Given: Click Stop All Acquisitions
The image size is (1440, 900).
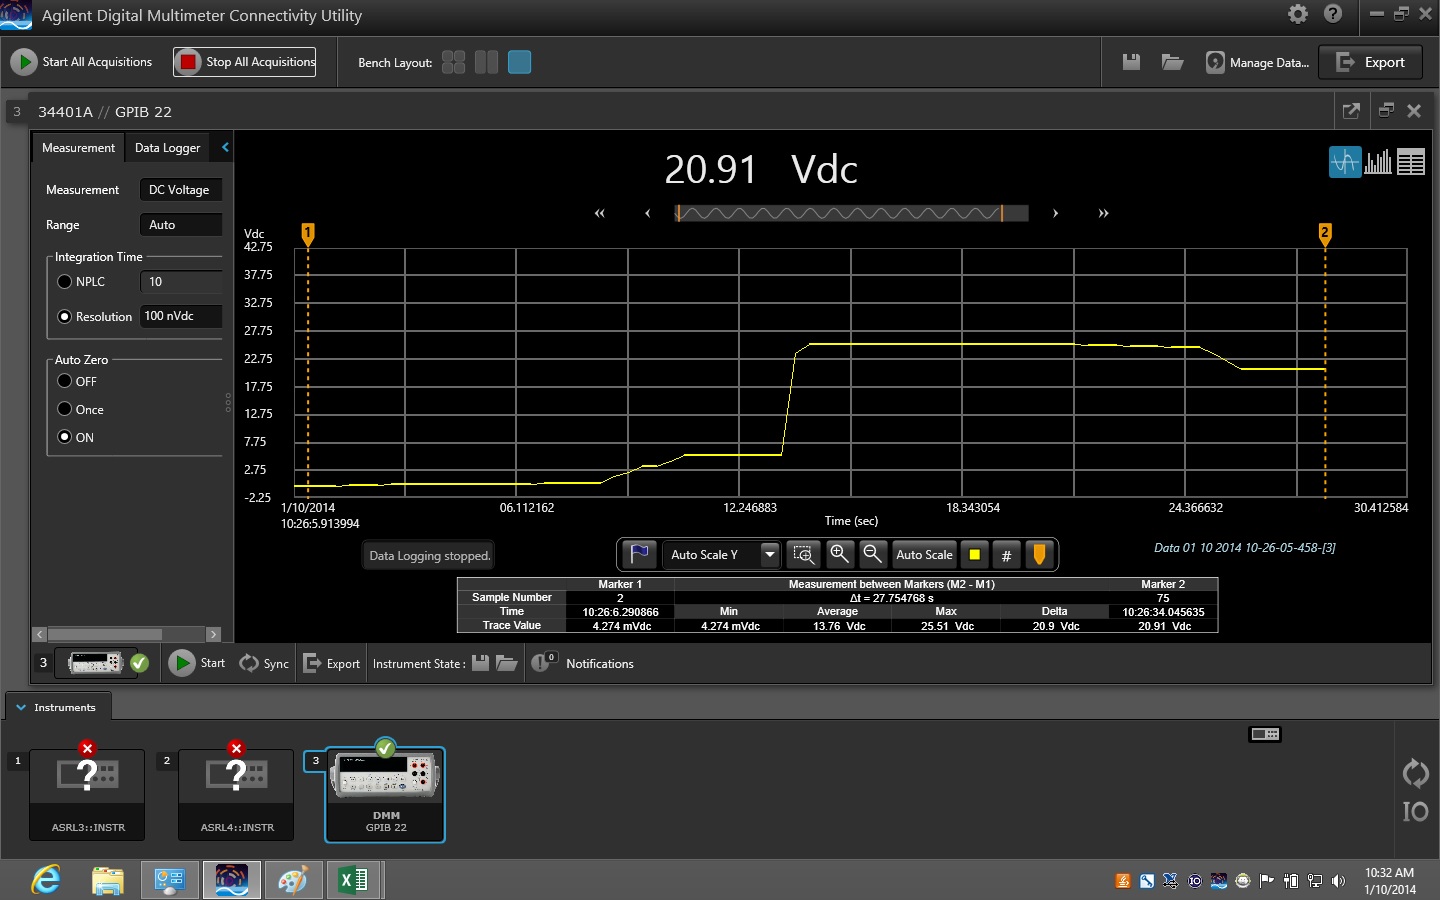Looking at the screenshot, I should 245,62.
